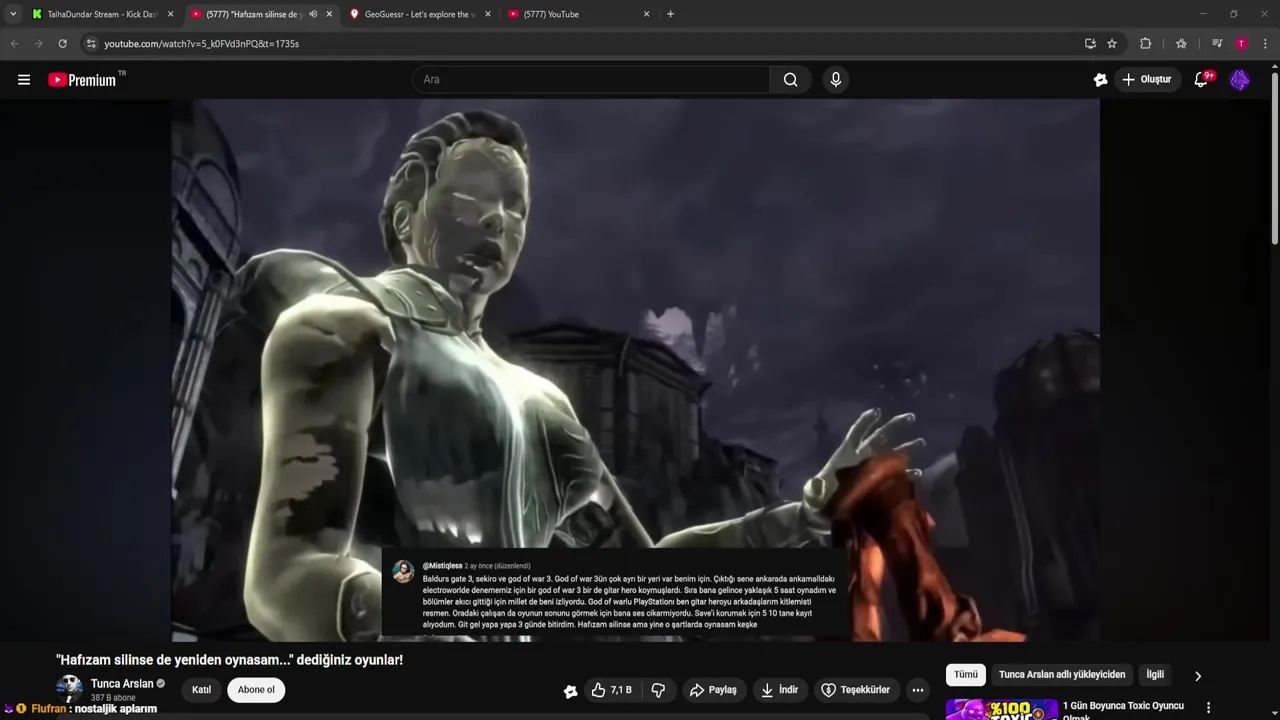Viewport: 1280px width, 720px height.
Task: Open the more actions menu below the video
Action: point(918,690)
